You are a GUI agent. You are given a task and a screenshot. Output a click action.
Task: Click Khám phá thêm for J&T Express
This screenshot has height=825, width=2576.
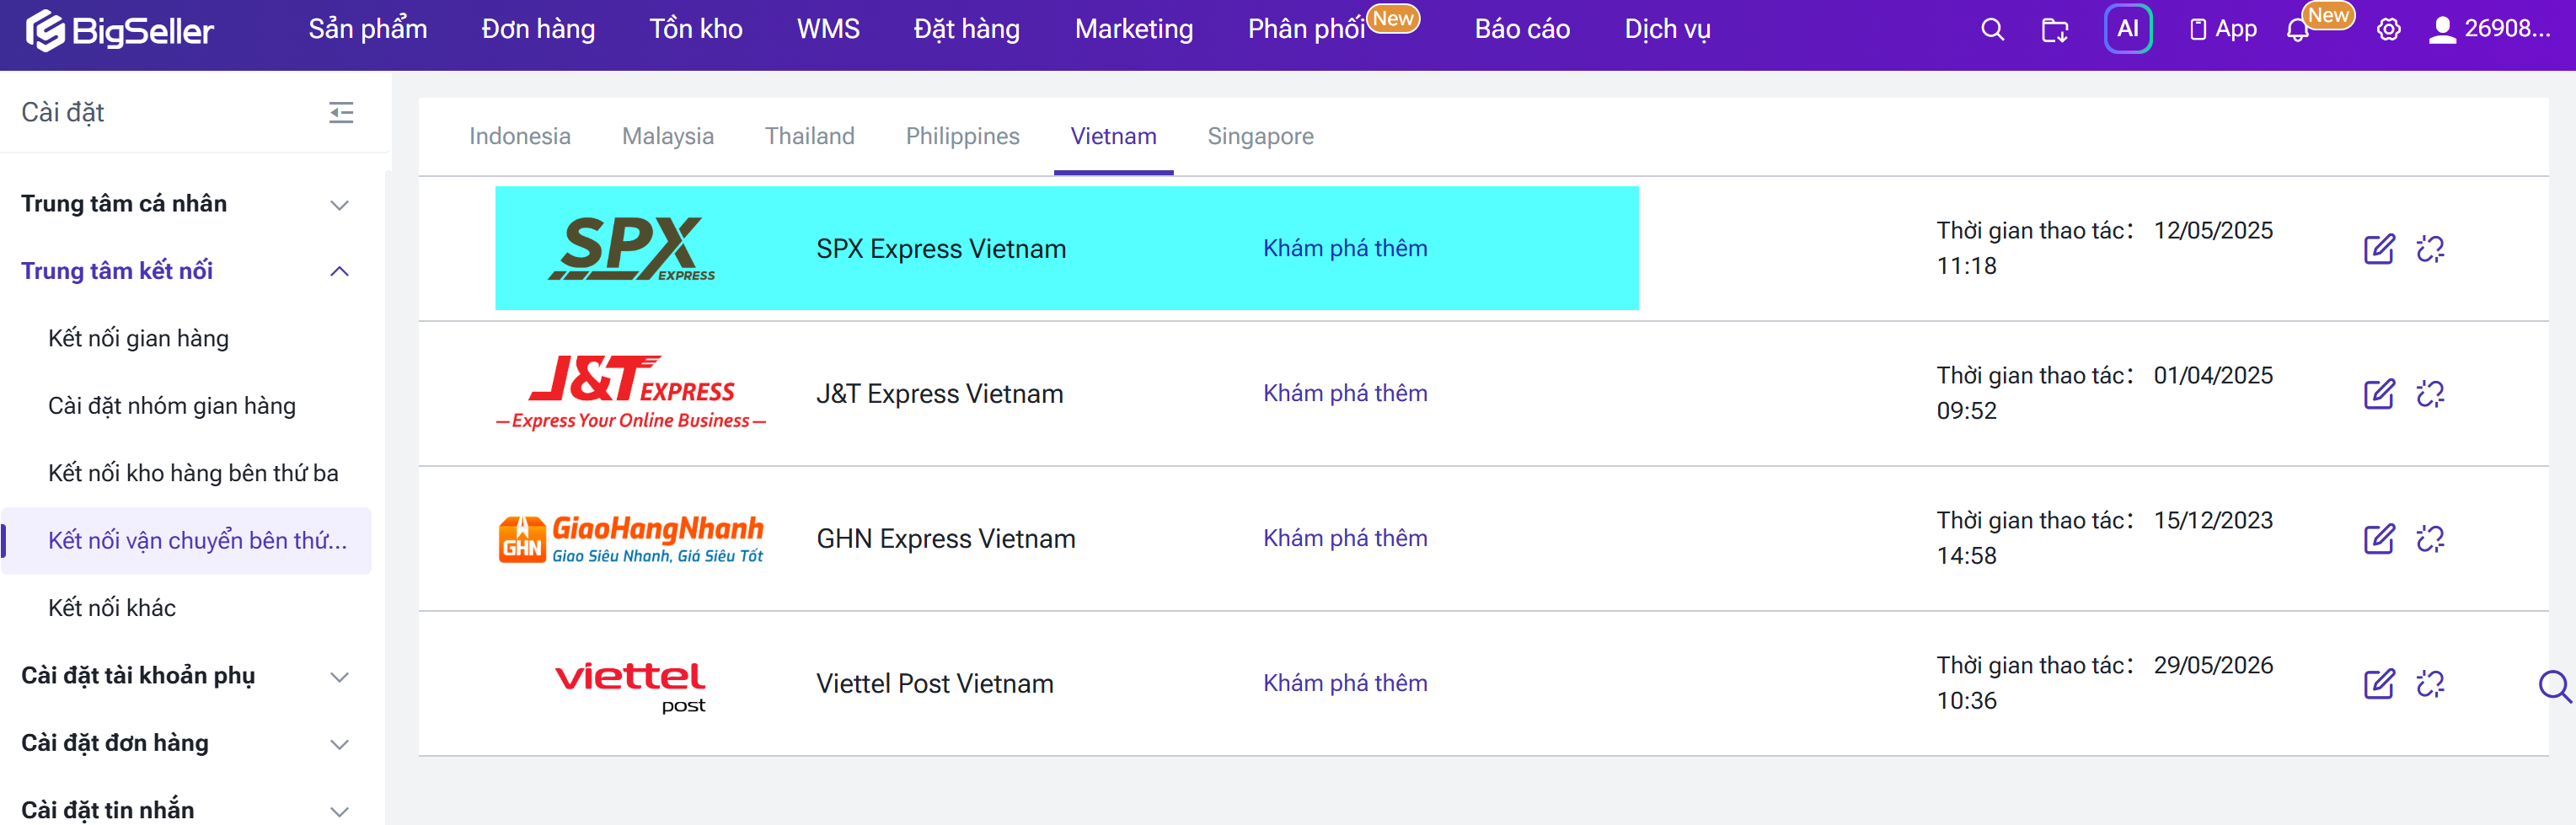pos(1345,393)
